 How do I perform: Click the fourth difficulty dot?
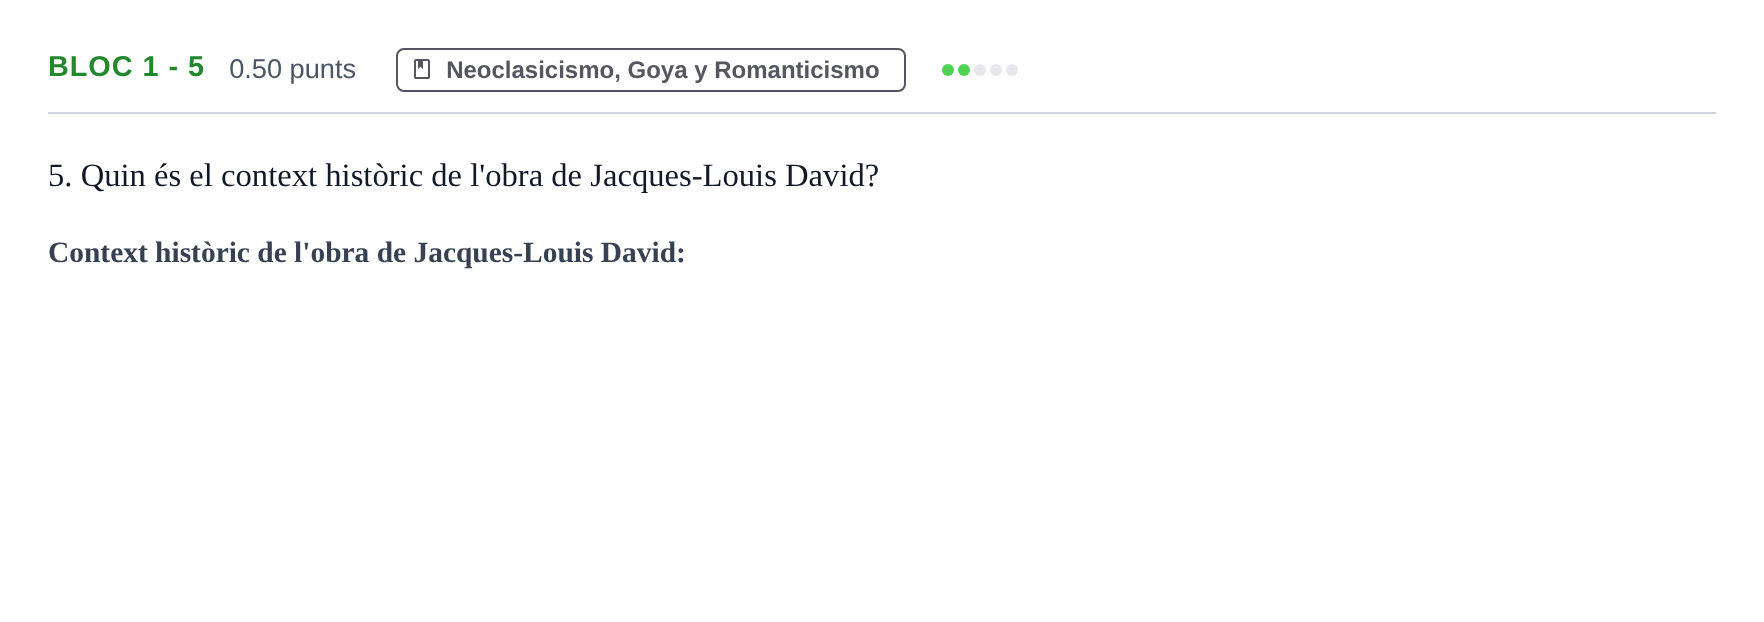(996, 70)
